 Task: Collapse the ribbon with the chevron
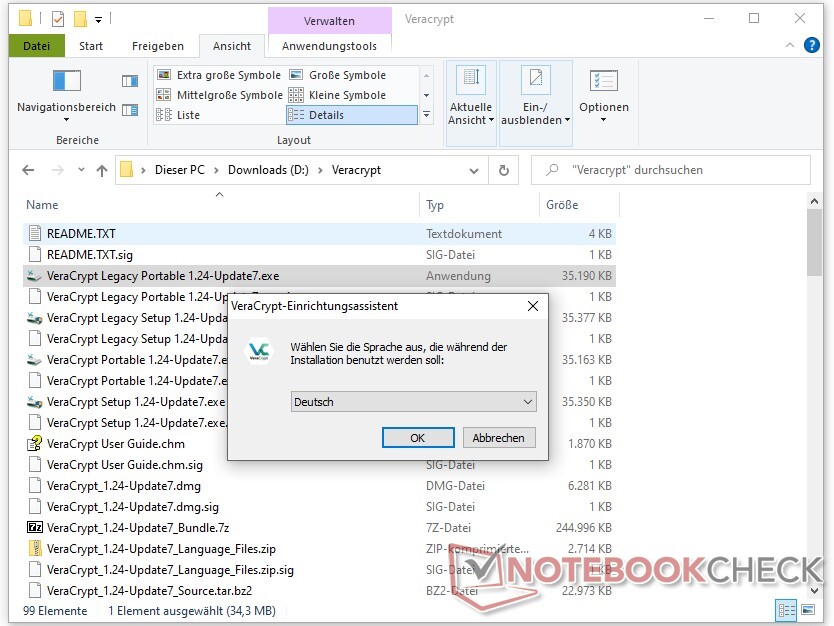click(x=790, y=46)
